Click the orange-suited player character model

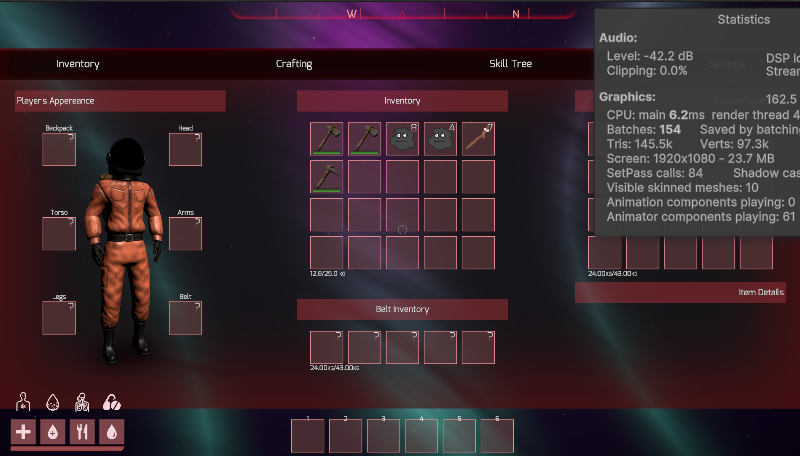tap(125, 250)
